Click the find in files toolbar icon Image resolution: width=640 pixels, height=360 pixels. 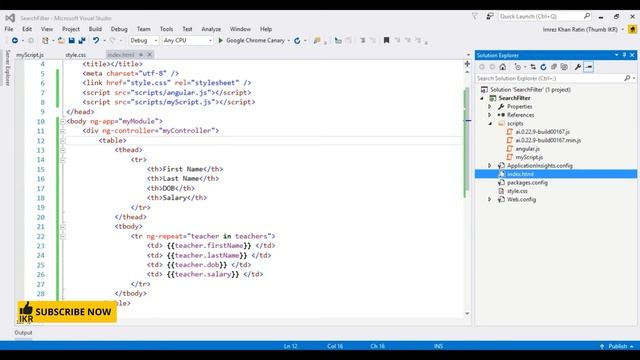tap(317, 40)
